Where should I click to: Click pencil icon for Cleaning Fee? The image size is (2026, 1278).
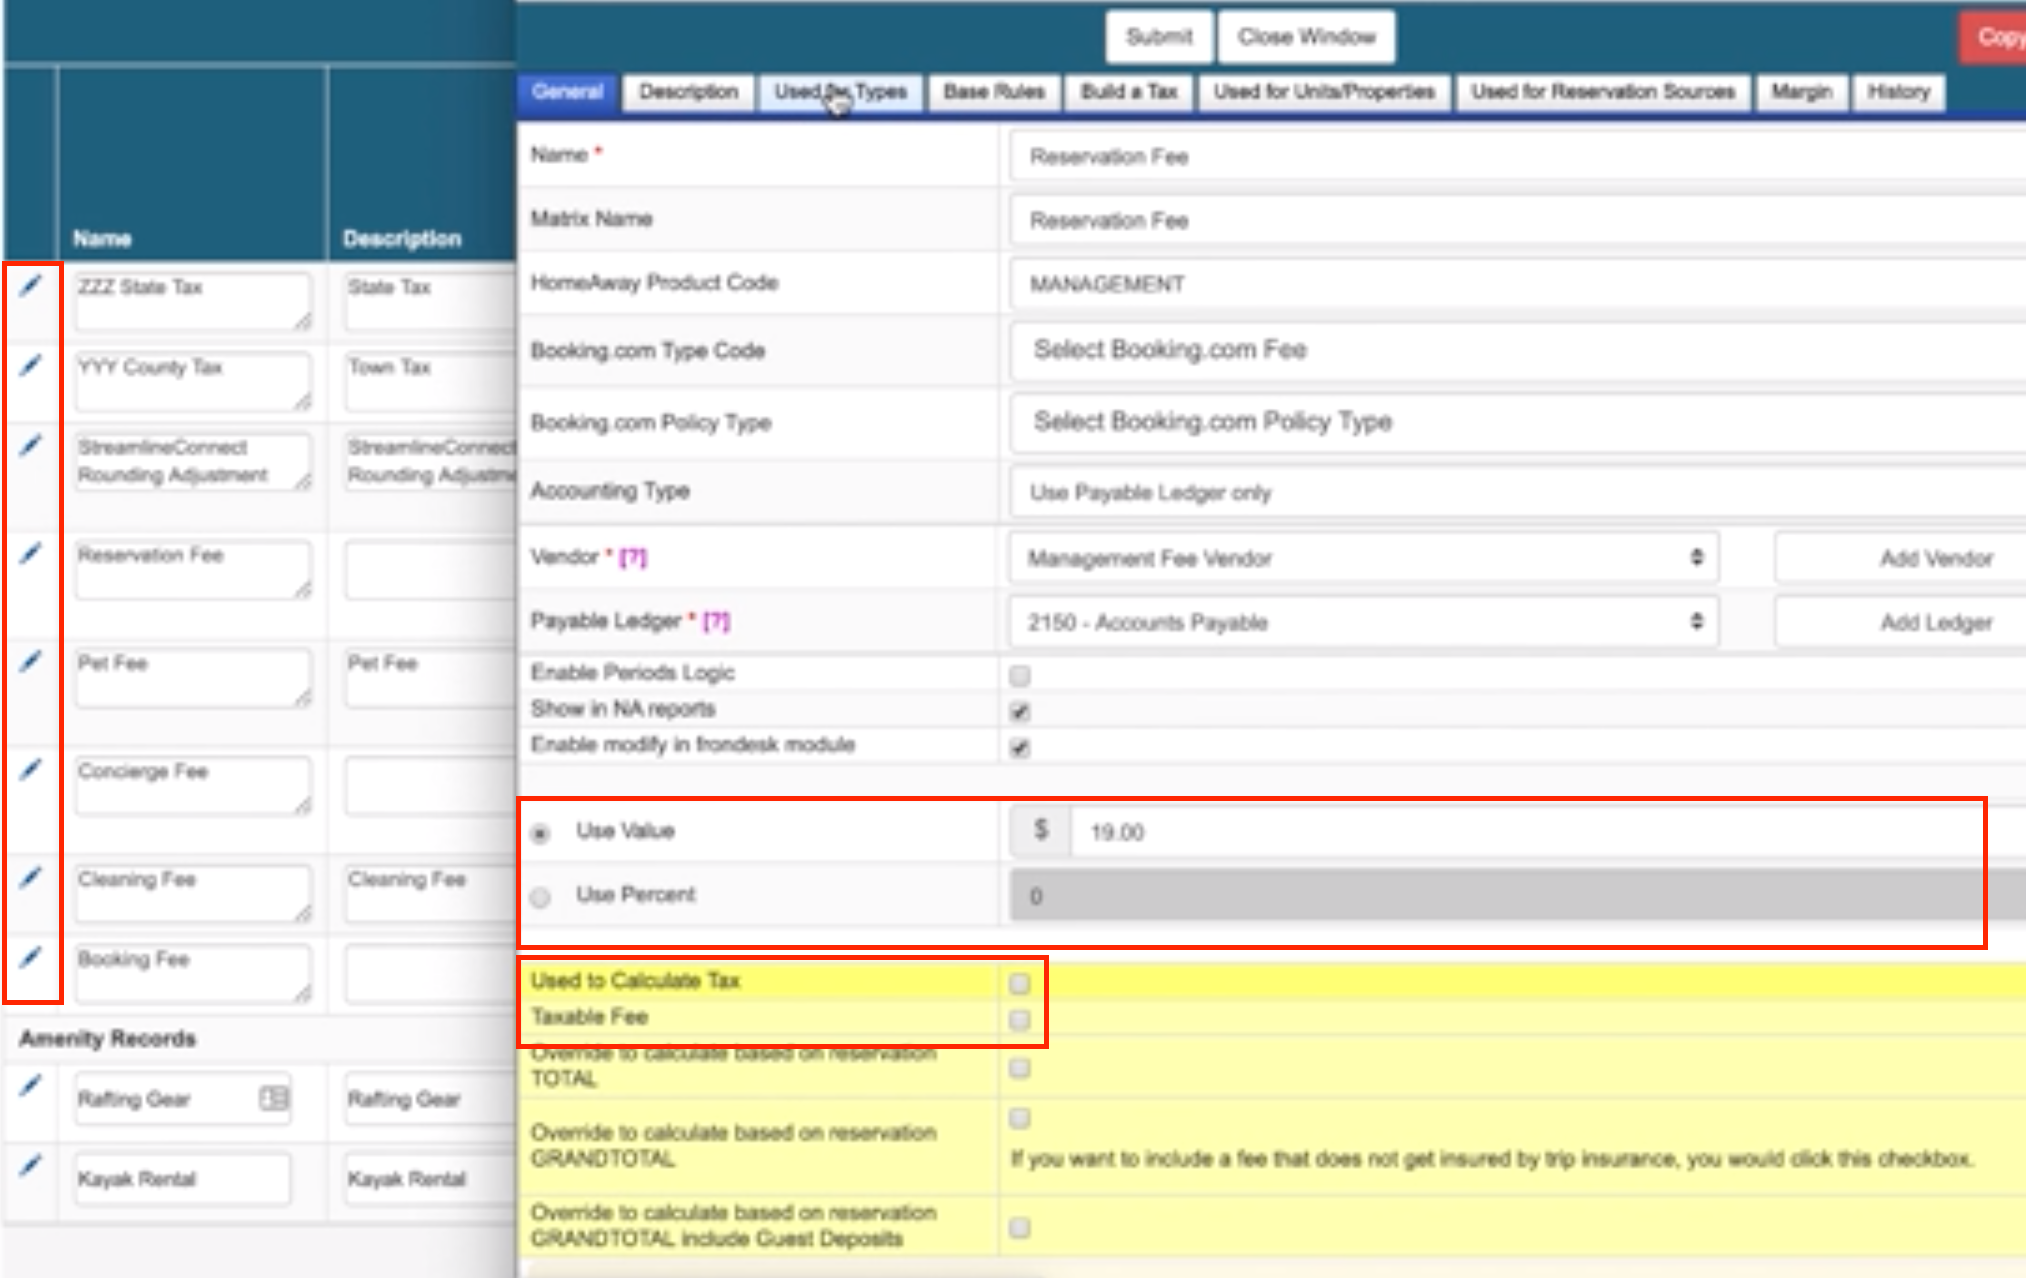point(31,878)
